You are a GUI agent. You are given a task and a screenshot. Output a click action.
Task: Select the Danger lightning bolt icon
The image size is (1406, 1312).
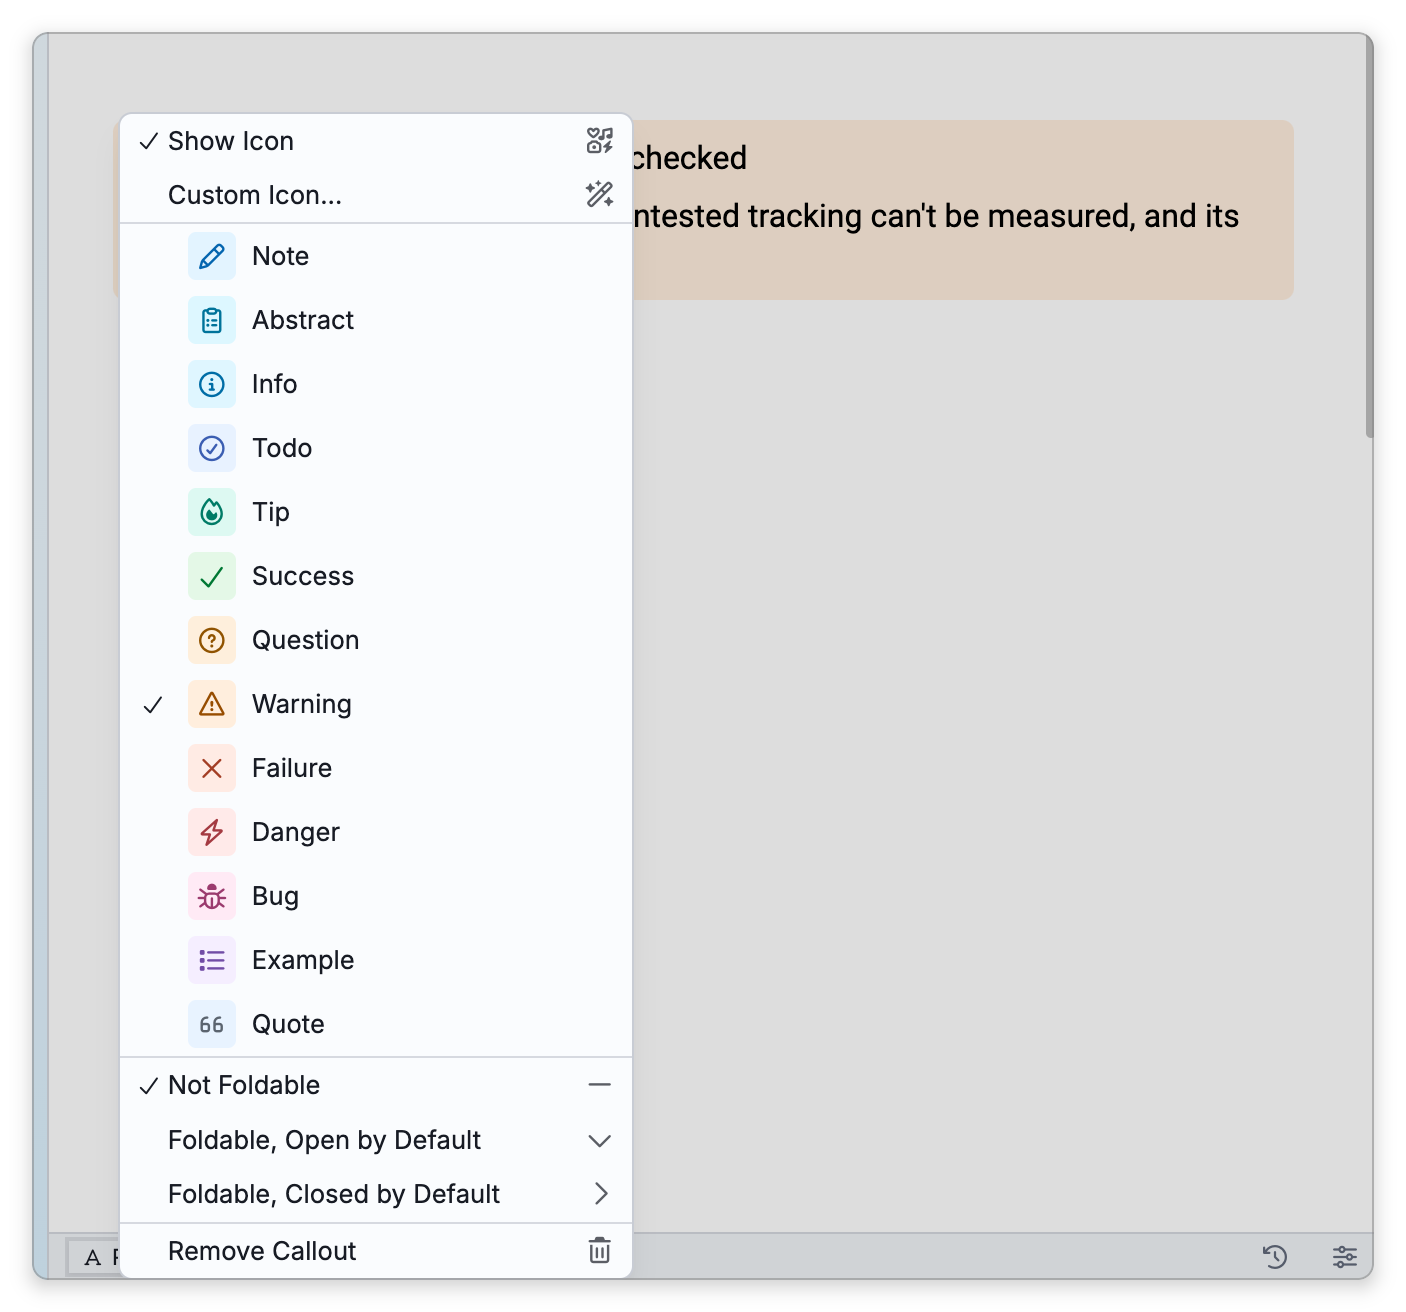[212, 832]
